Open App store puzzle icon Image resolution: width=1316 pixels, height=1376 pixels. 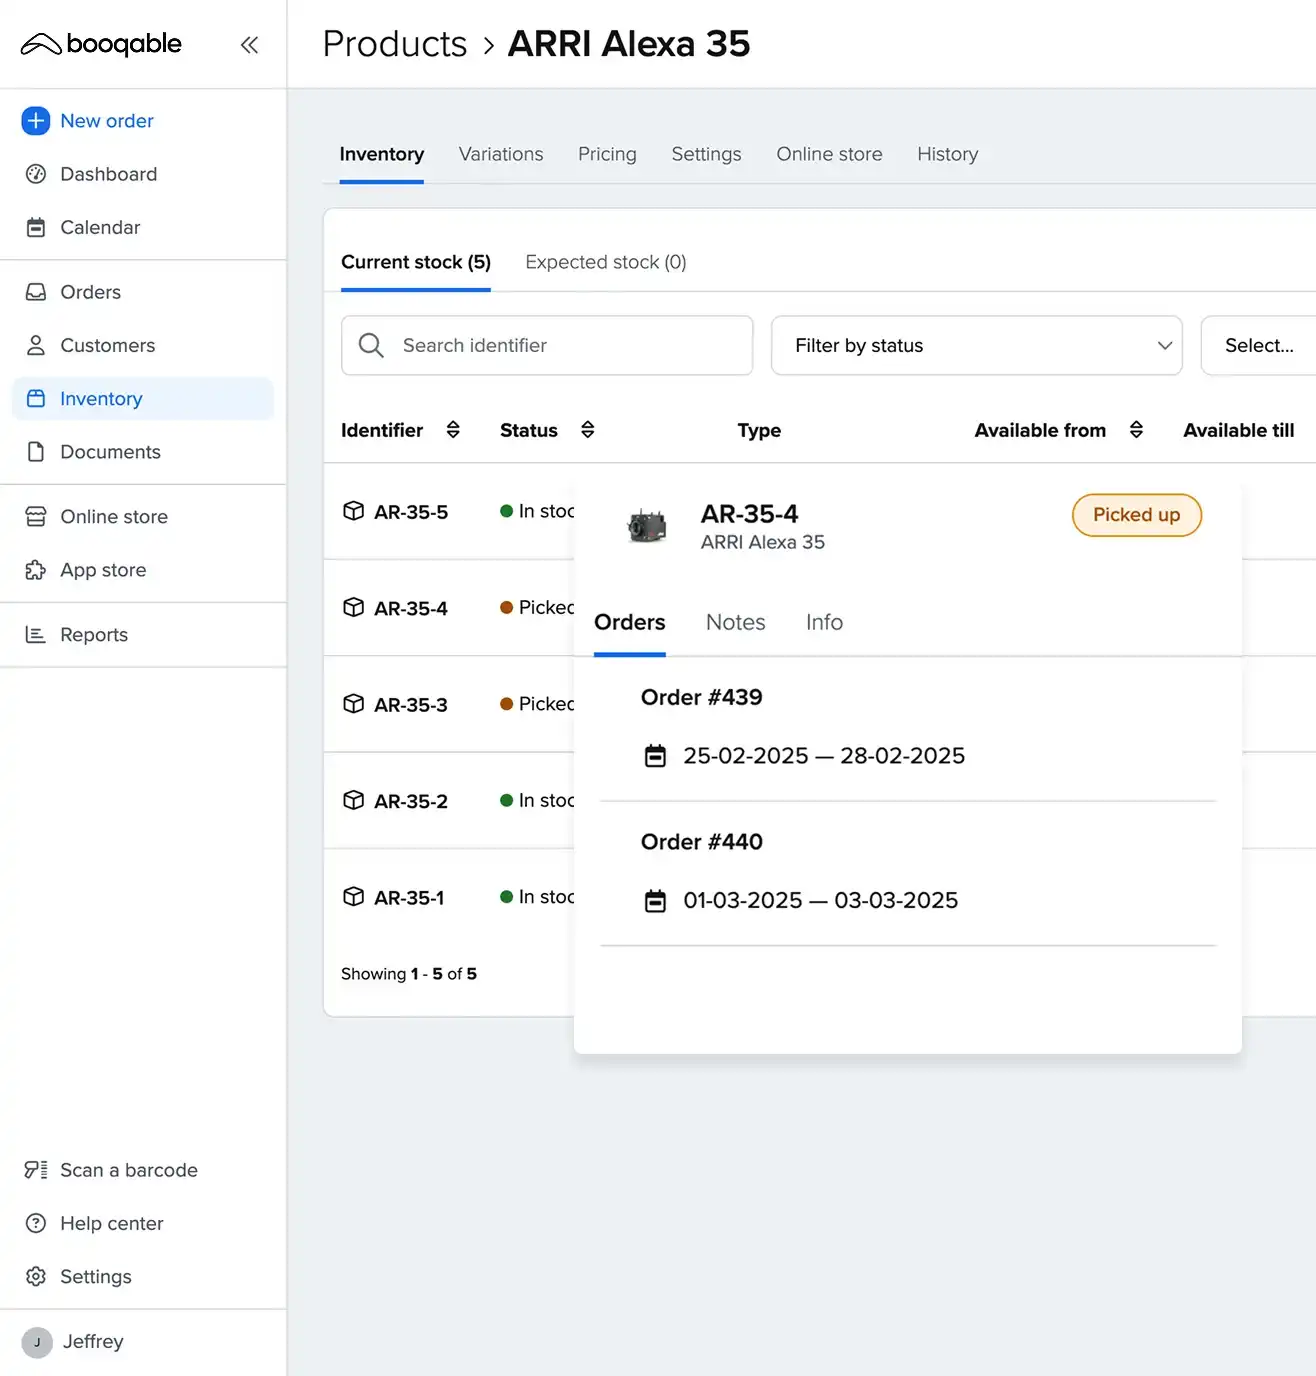pos(36,570)
